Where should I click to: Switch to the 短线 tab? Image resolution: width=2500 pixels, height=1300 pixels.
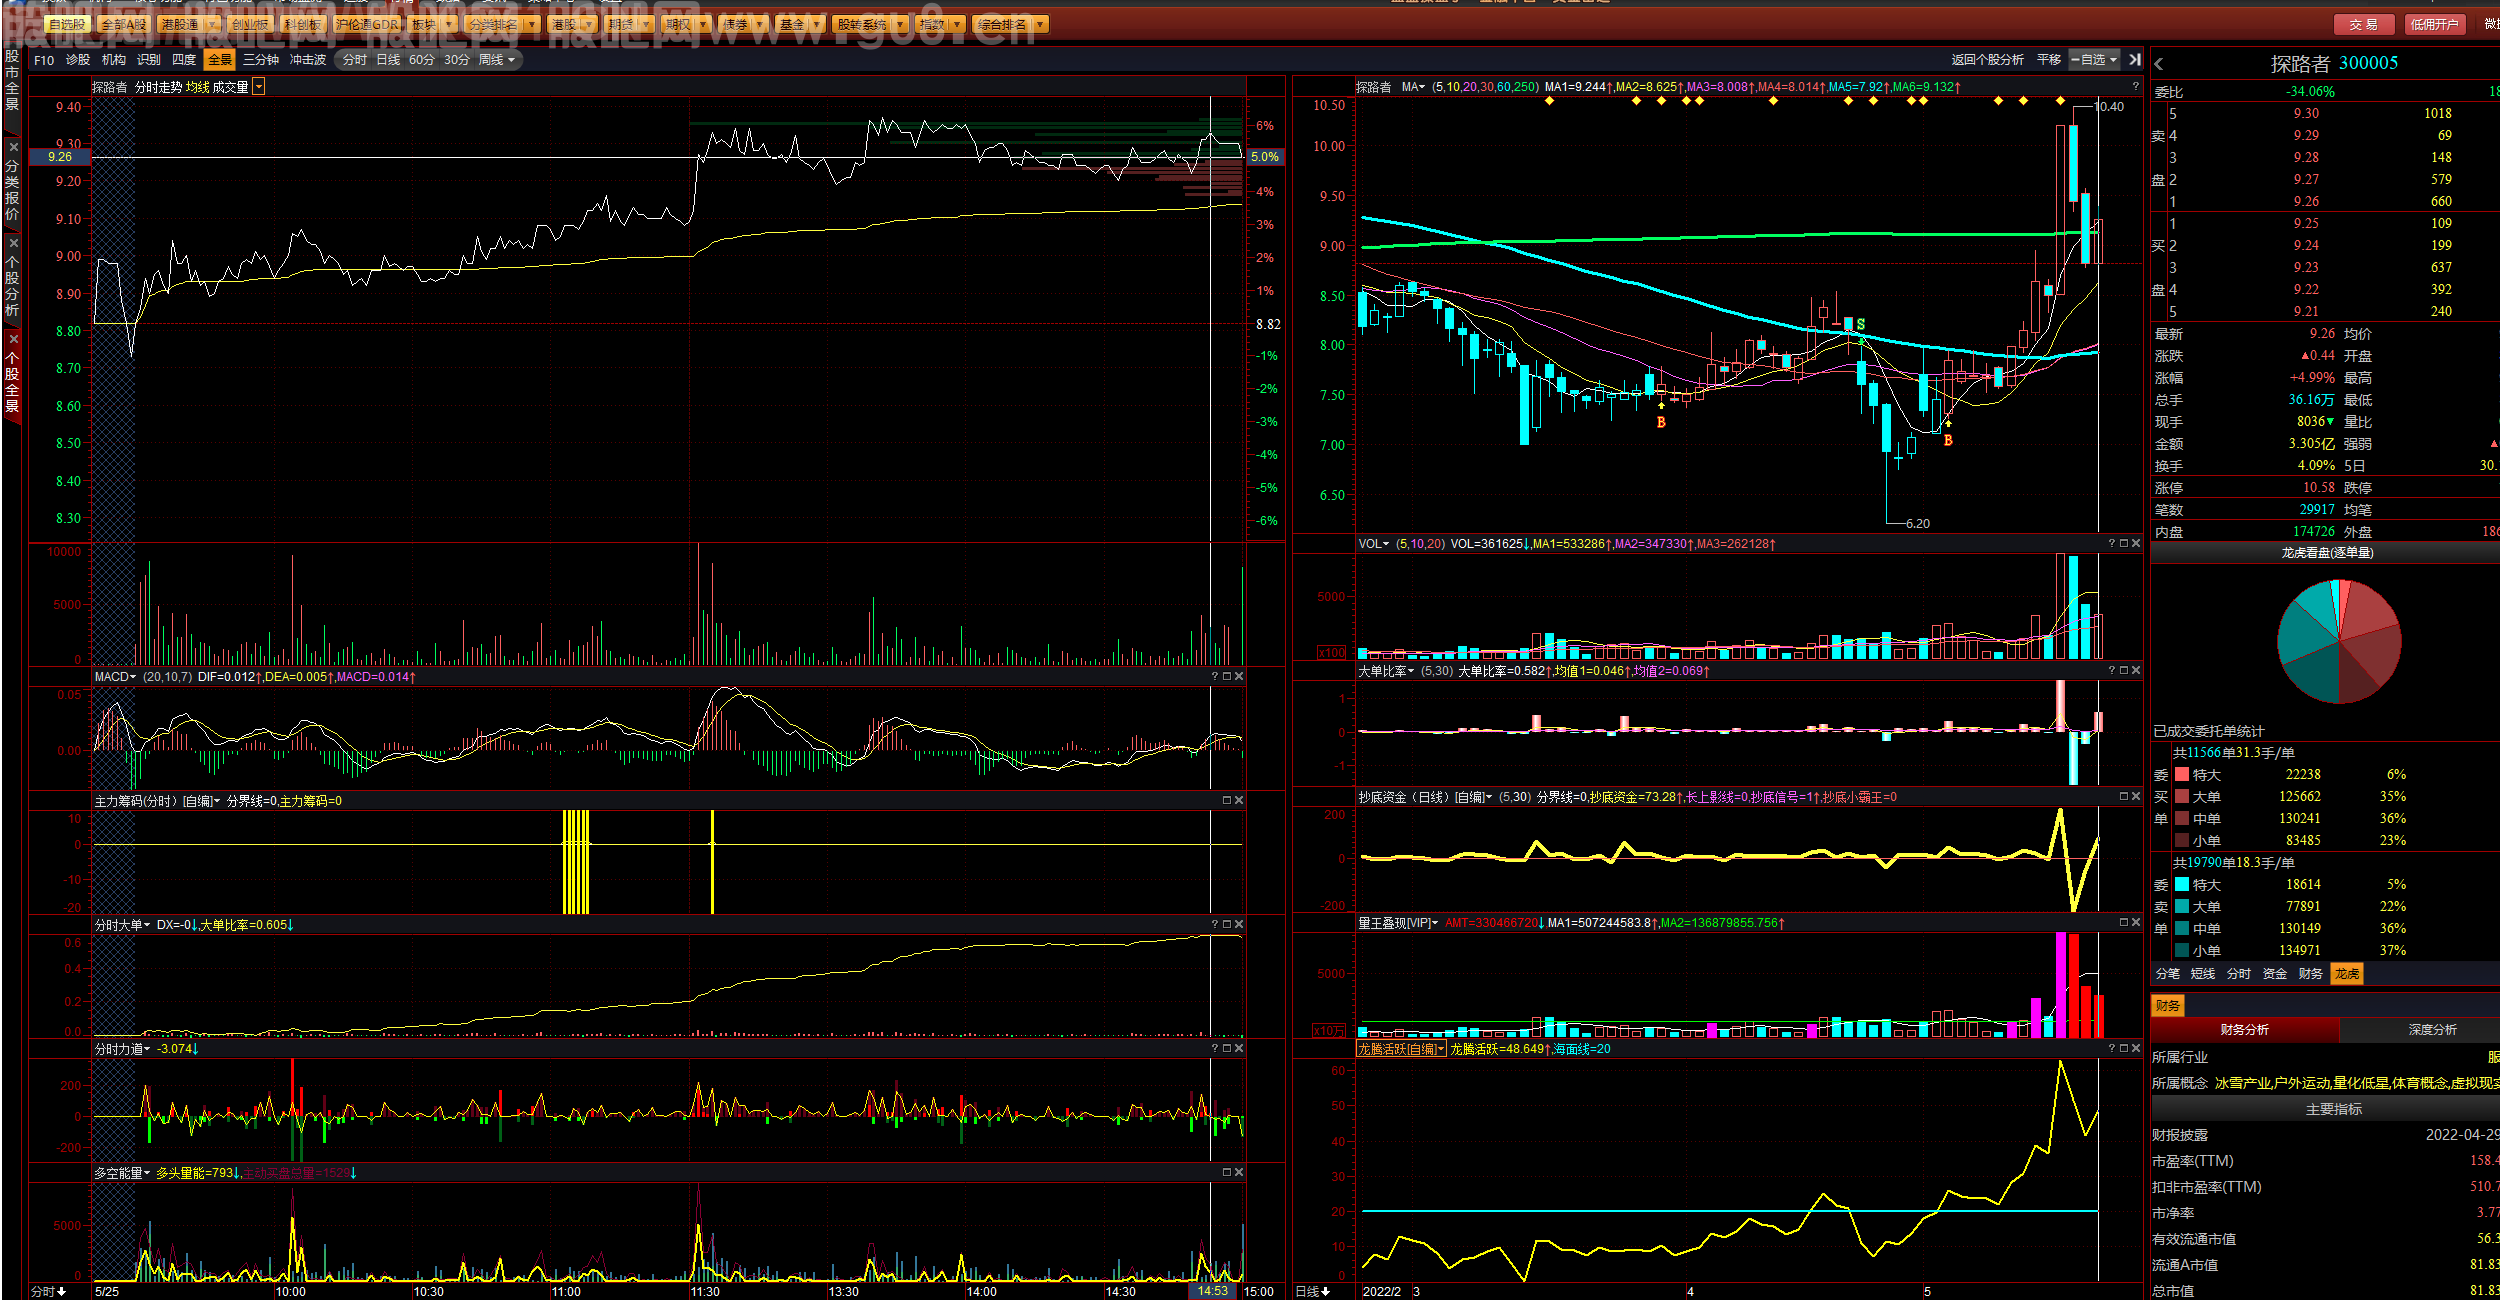pyautogui.click(x=2203, y=974)
